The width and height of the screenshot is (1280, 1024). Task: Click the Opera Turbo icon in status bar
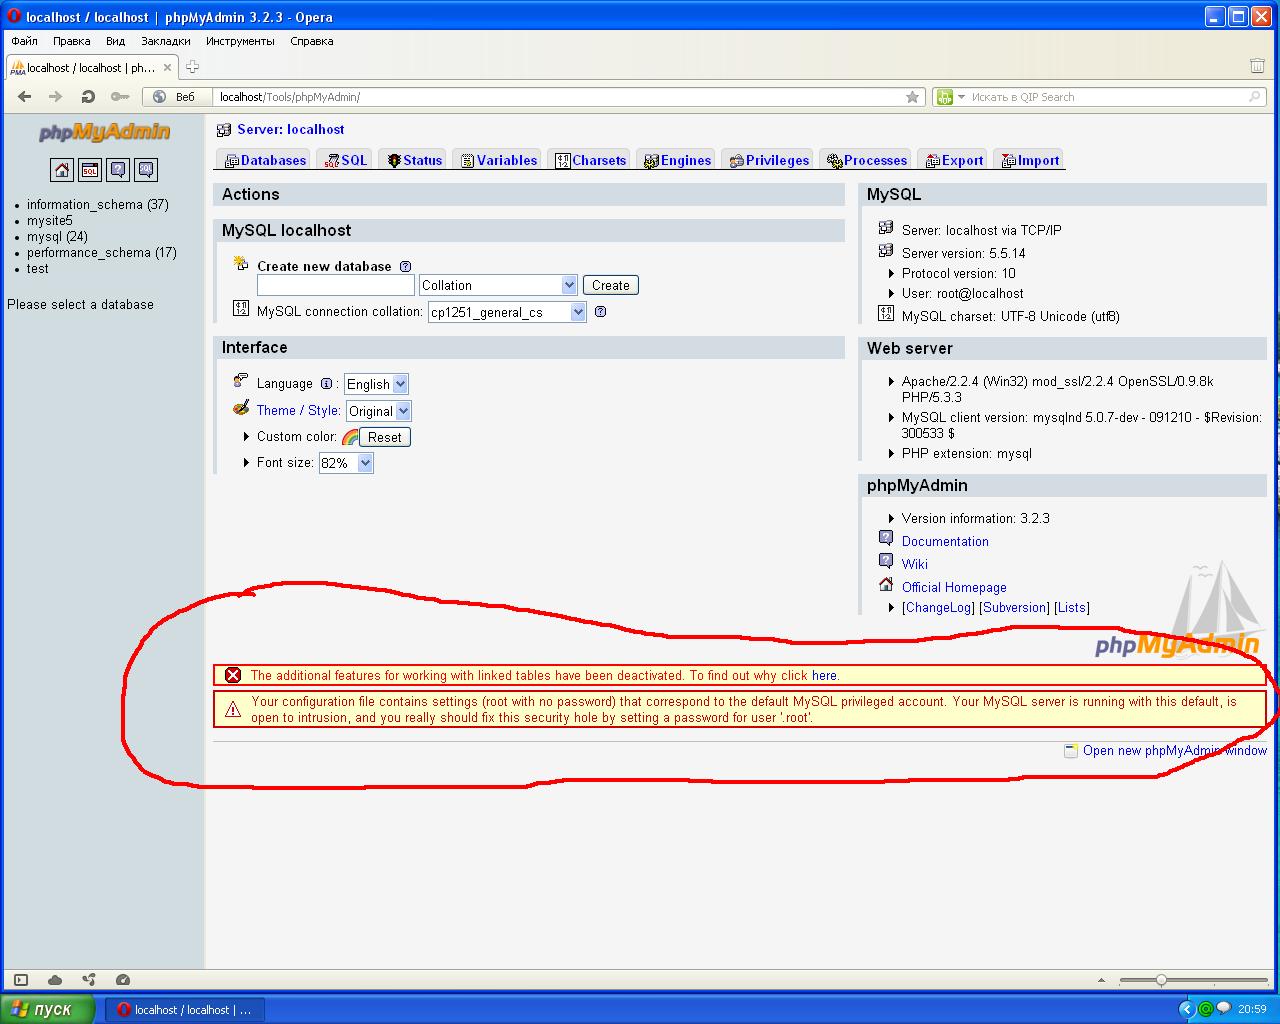pos(123,980)
